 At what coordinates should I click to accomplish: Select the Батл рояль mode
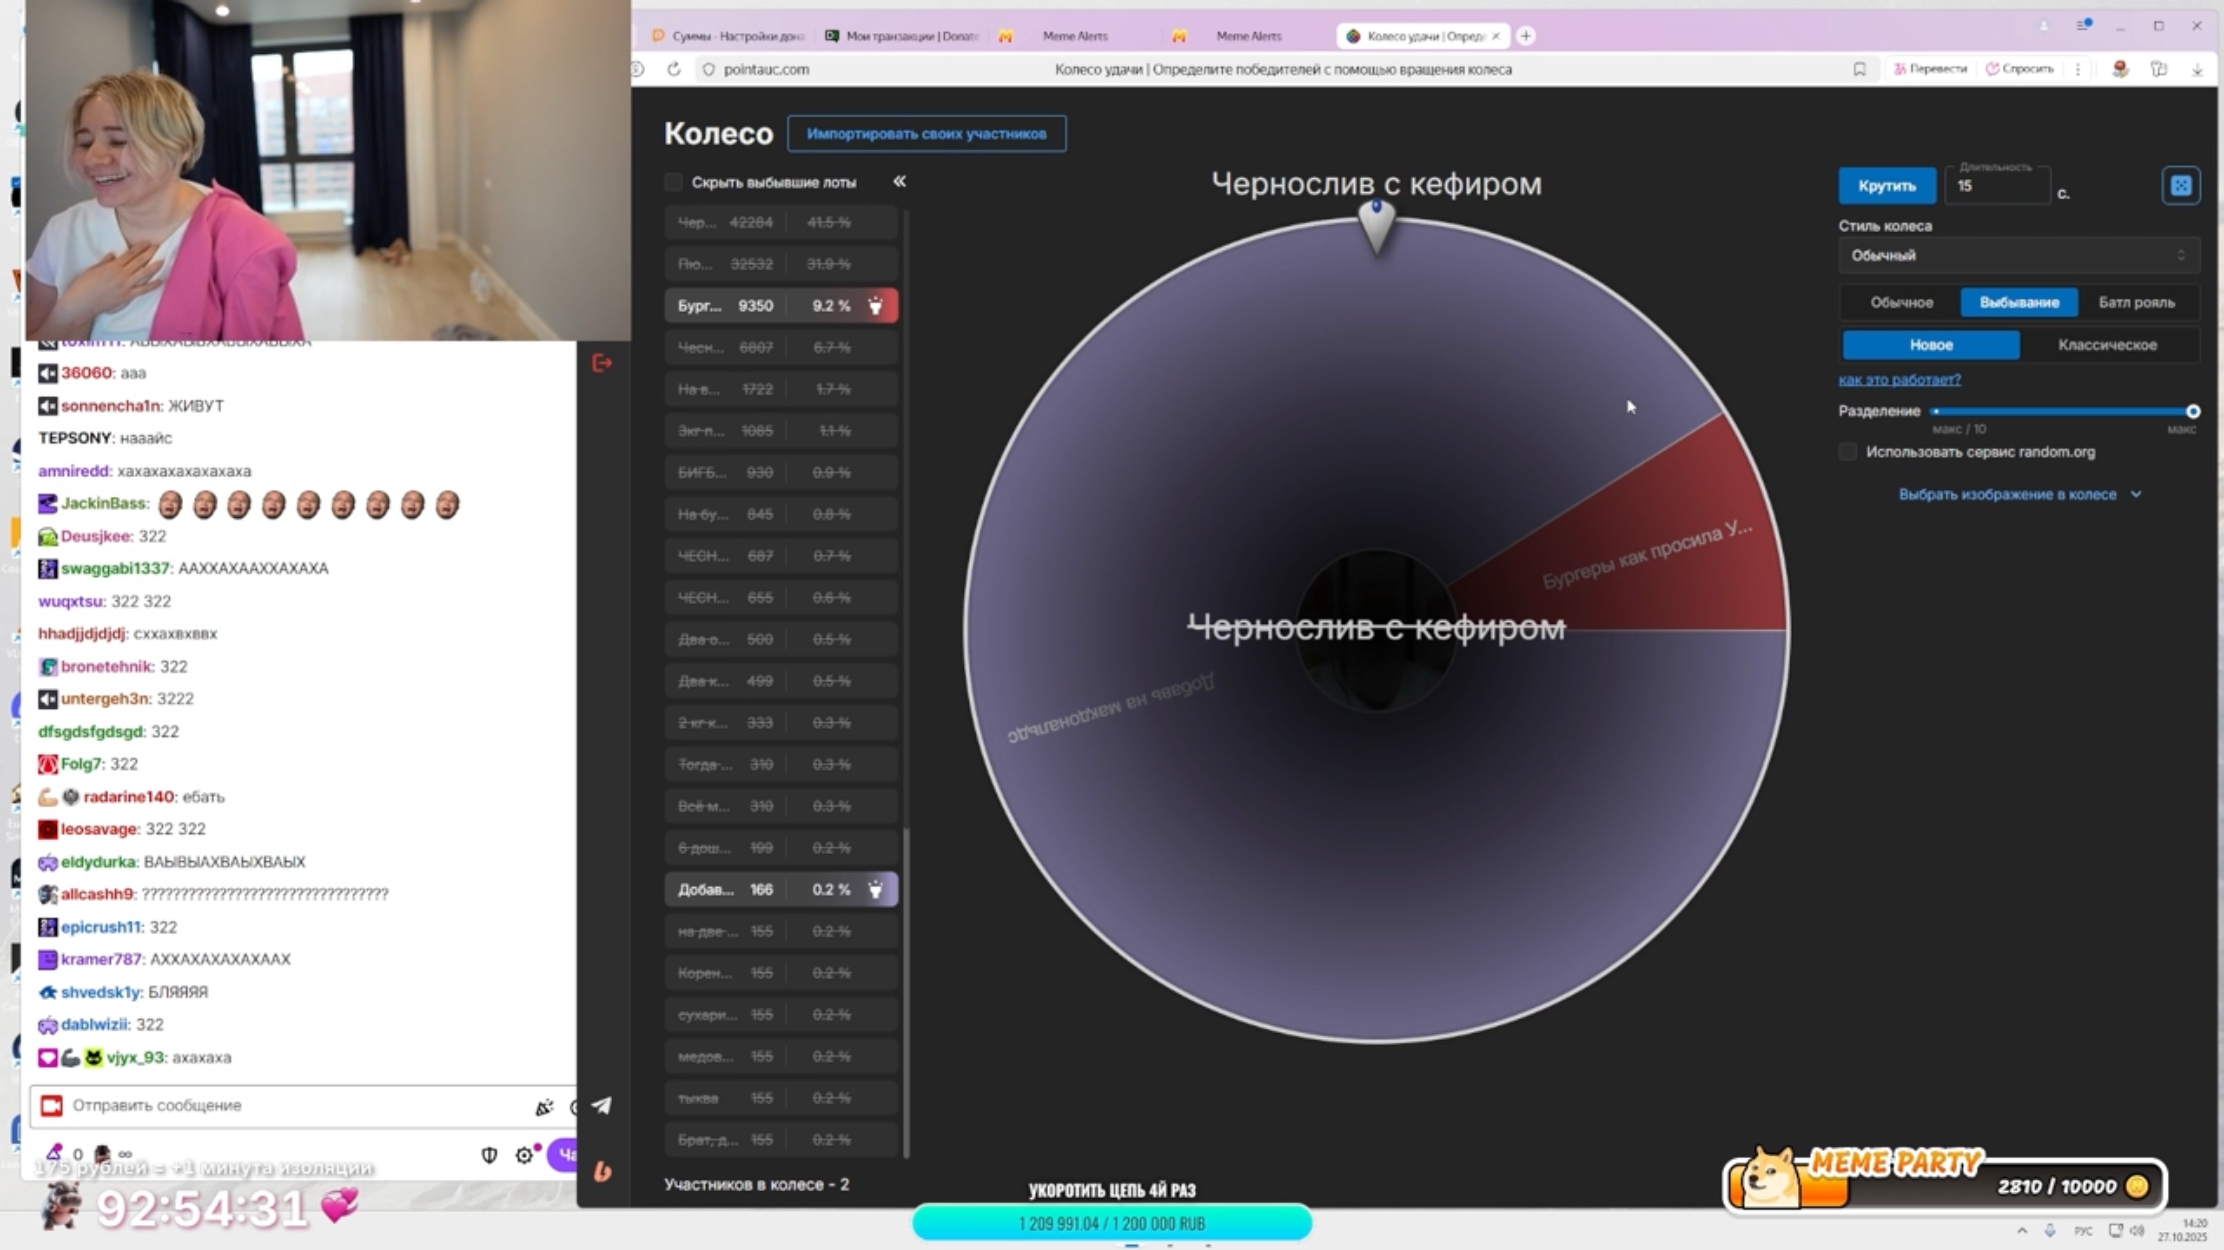(2136, 302)
